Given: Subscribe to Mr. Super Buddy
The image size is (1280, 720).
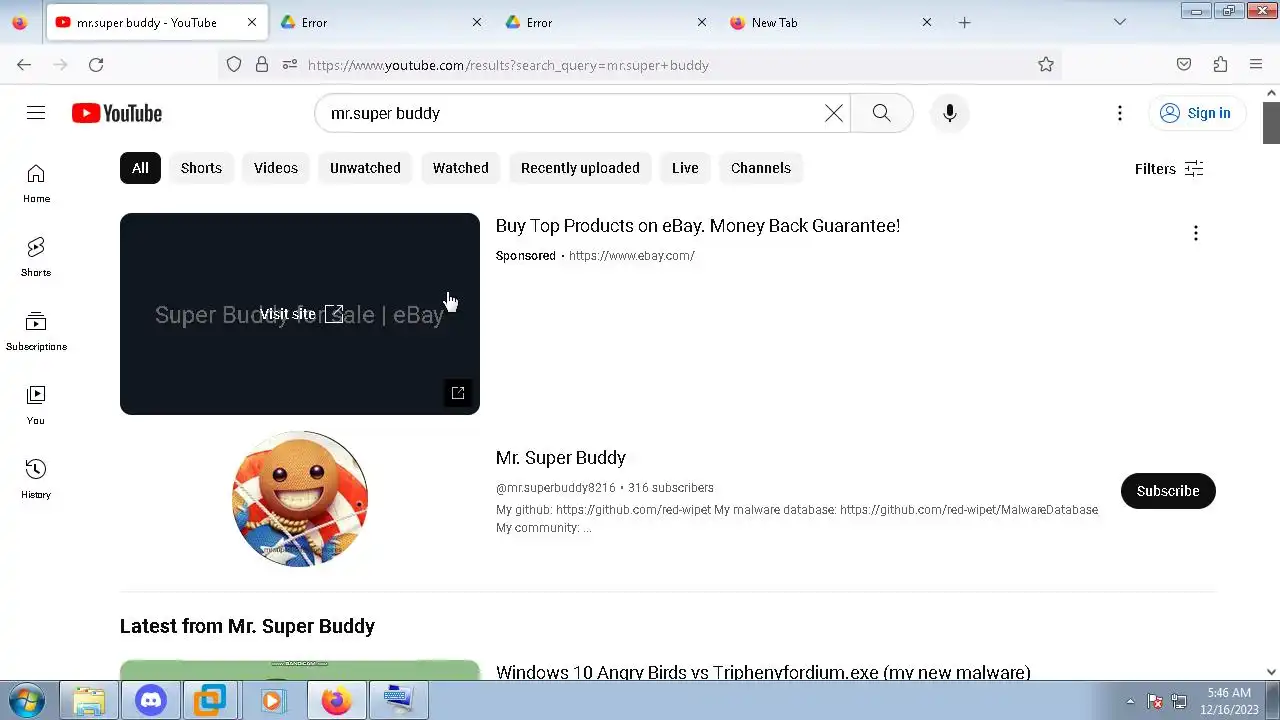Looking at the screenshot, I should tap(1168, 491).
